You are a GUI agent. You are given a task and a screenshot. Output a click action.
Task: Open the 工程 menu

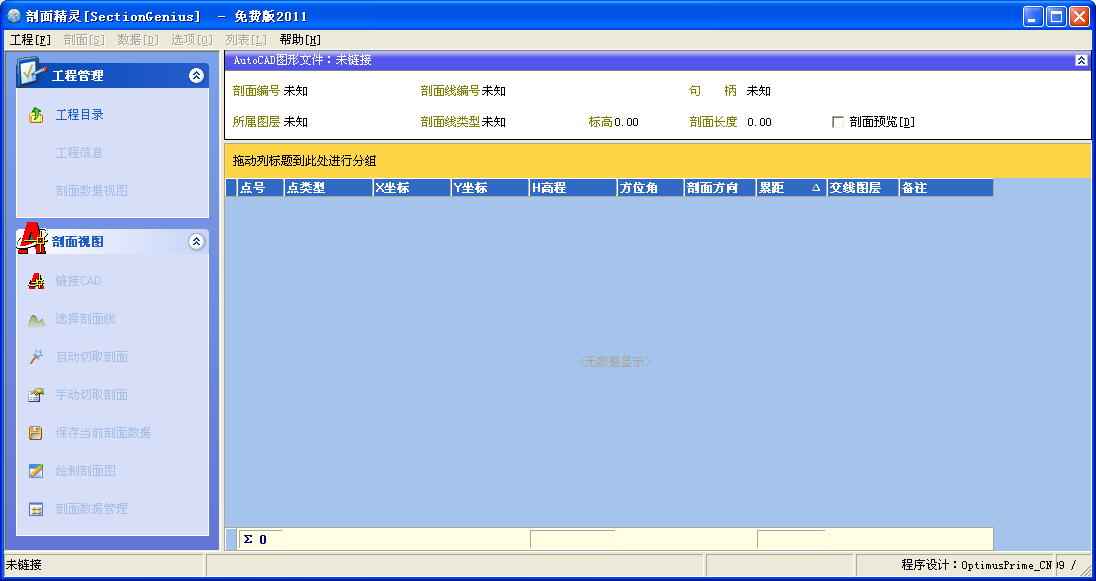pos(30,40)
